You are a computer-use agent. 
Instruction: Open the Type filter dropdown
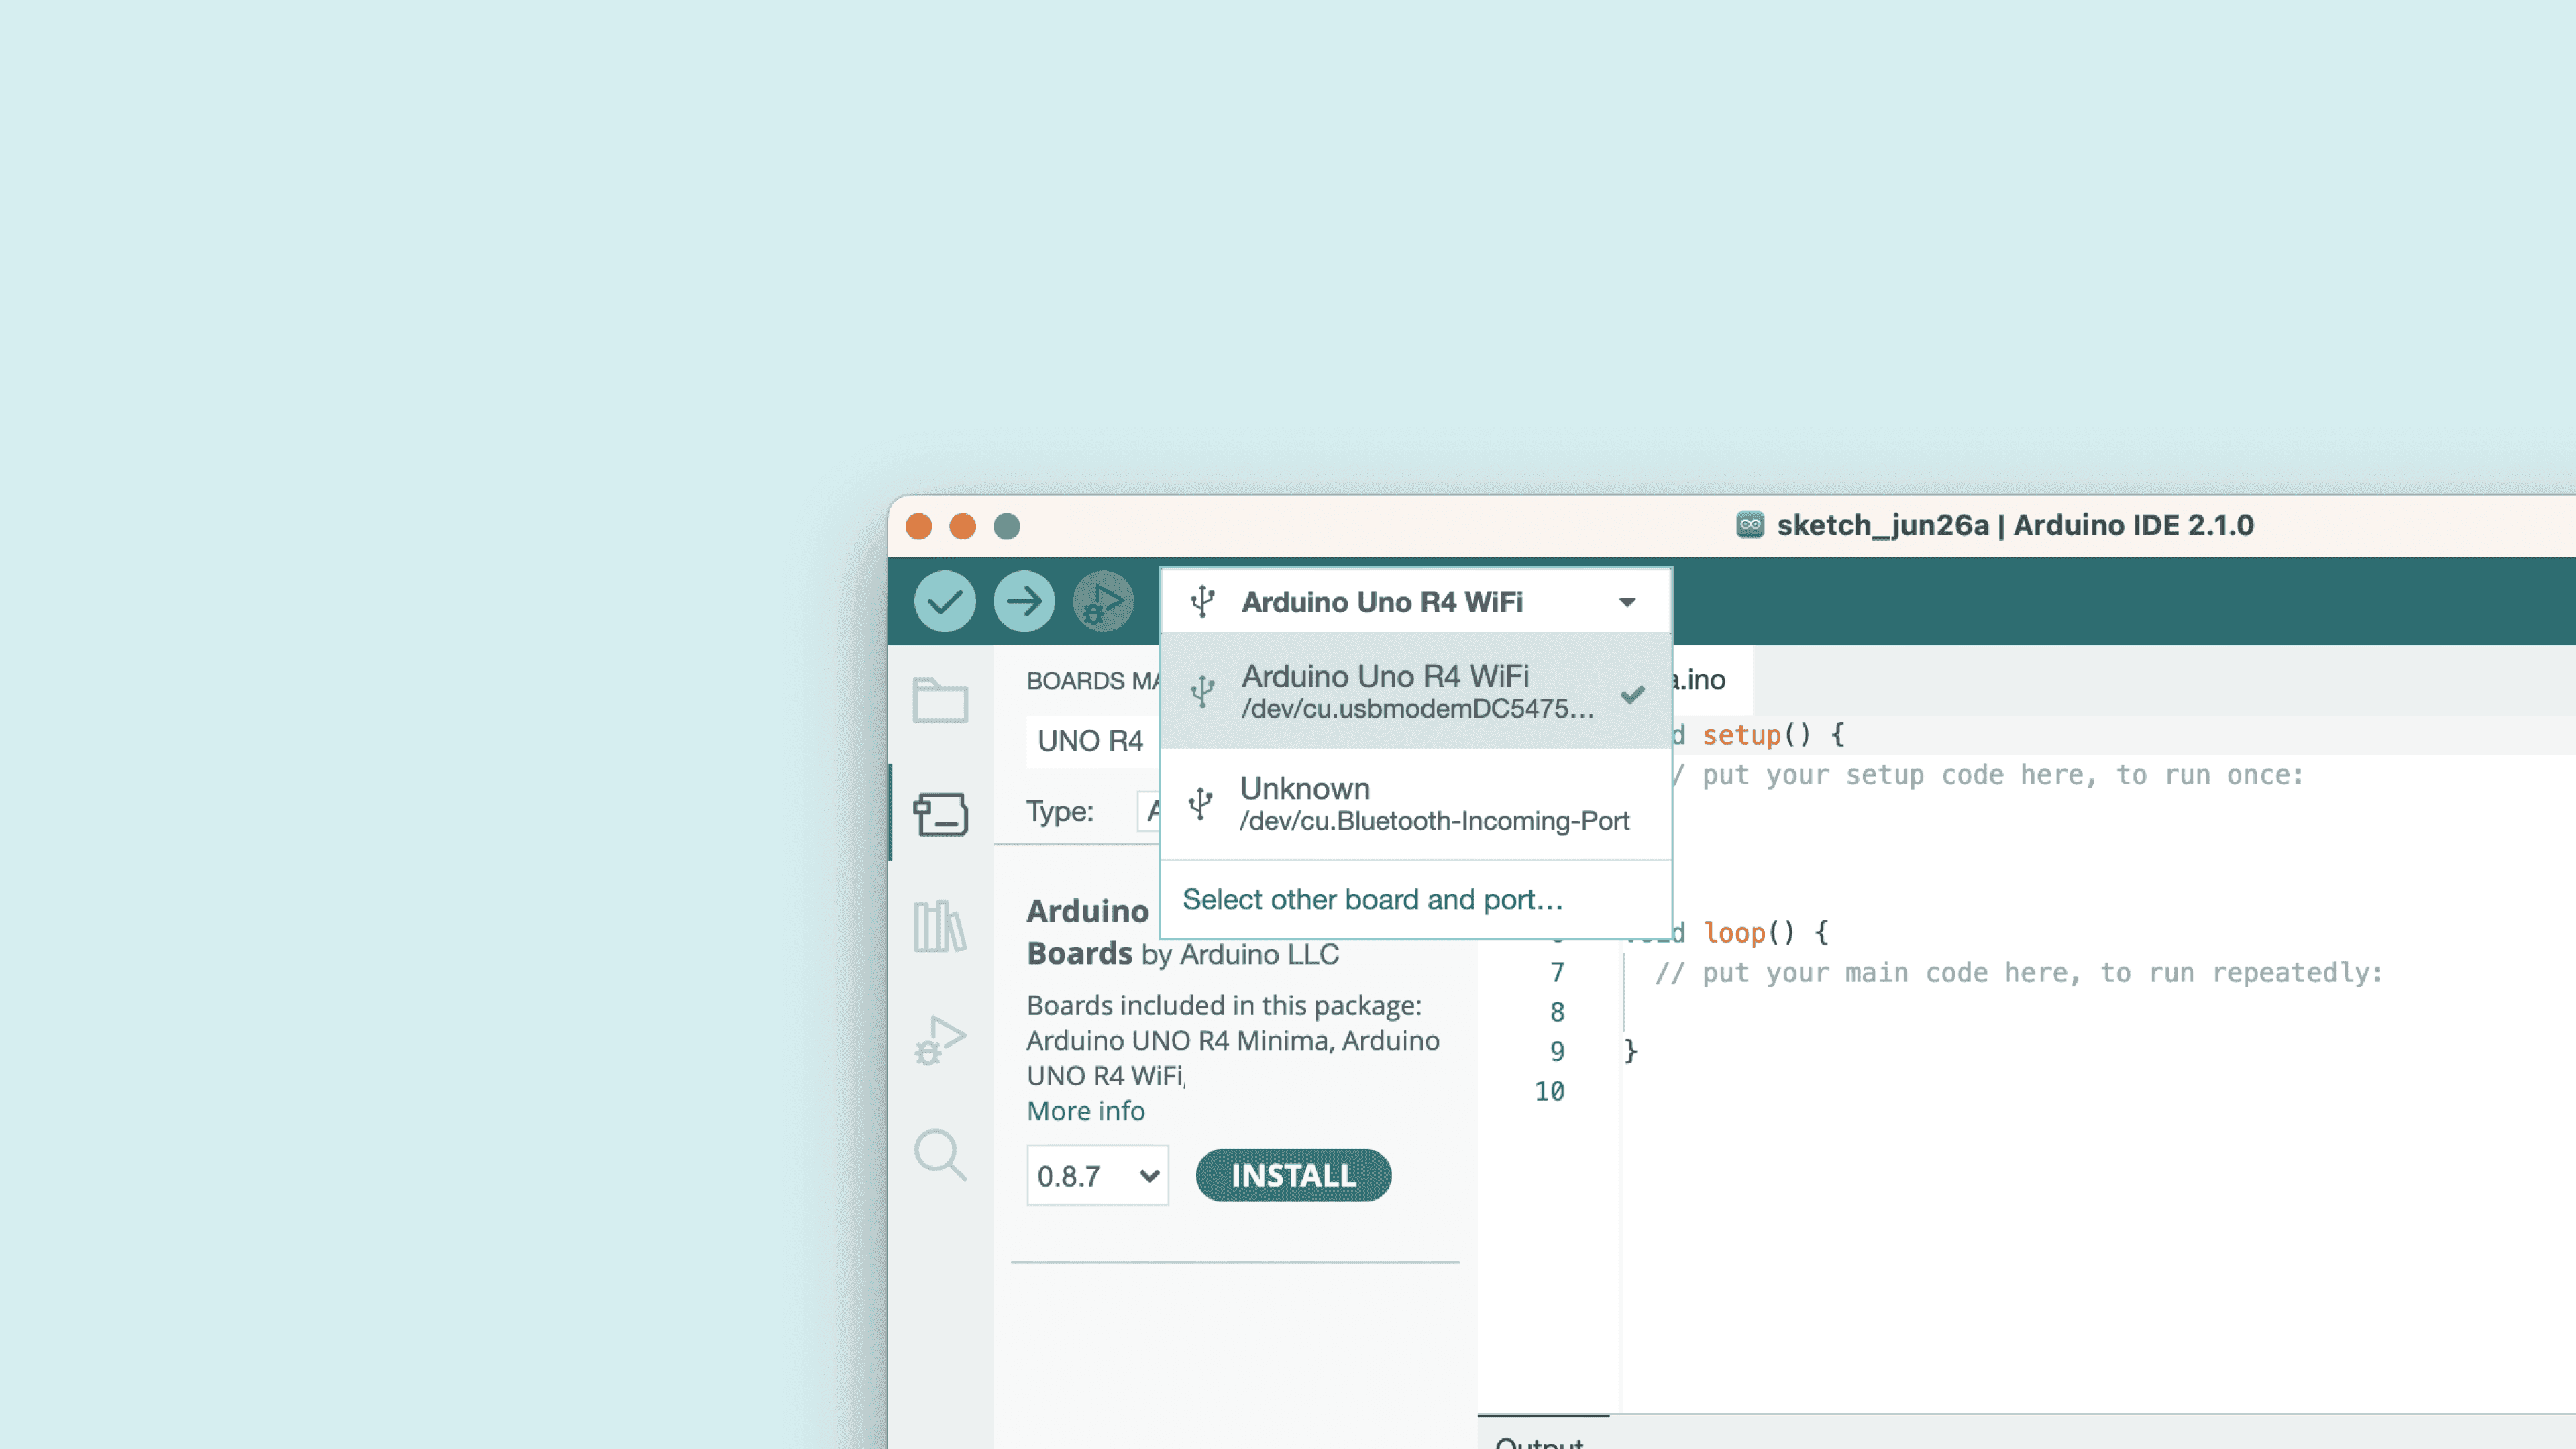coord(1149,811)
